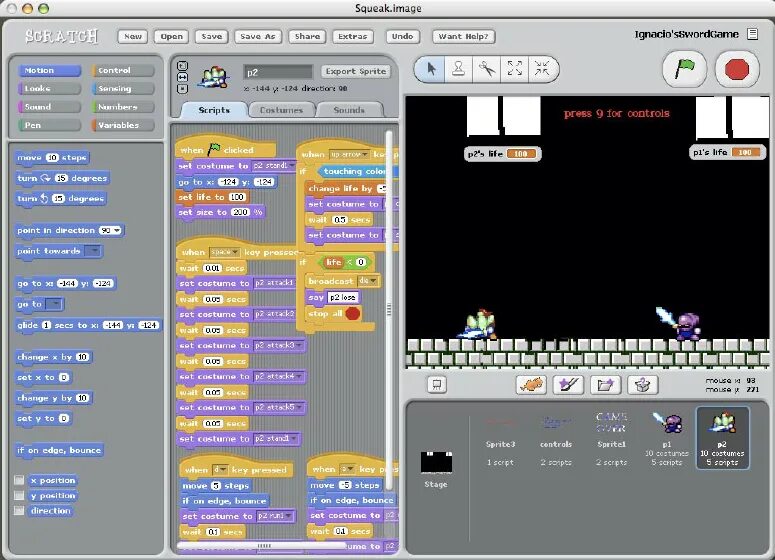Image resolution: width=775 pixels, height=560 pixels.
Task: Click the set life to 100 value field
Action: tap(237, 197)
